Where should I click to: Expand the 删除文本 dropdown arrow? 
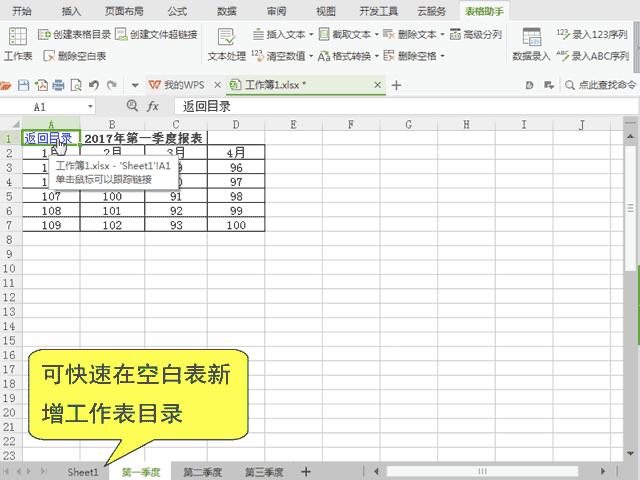click(x=442, y=35)
